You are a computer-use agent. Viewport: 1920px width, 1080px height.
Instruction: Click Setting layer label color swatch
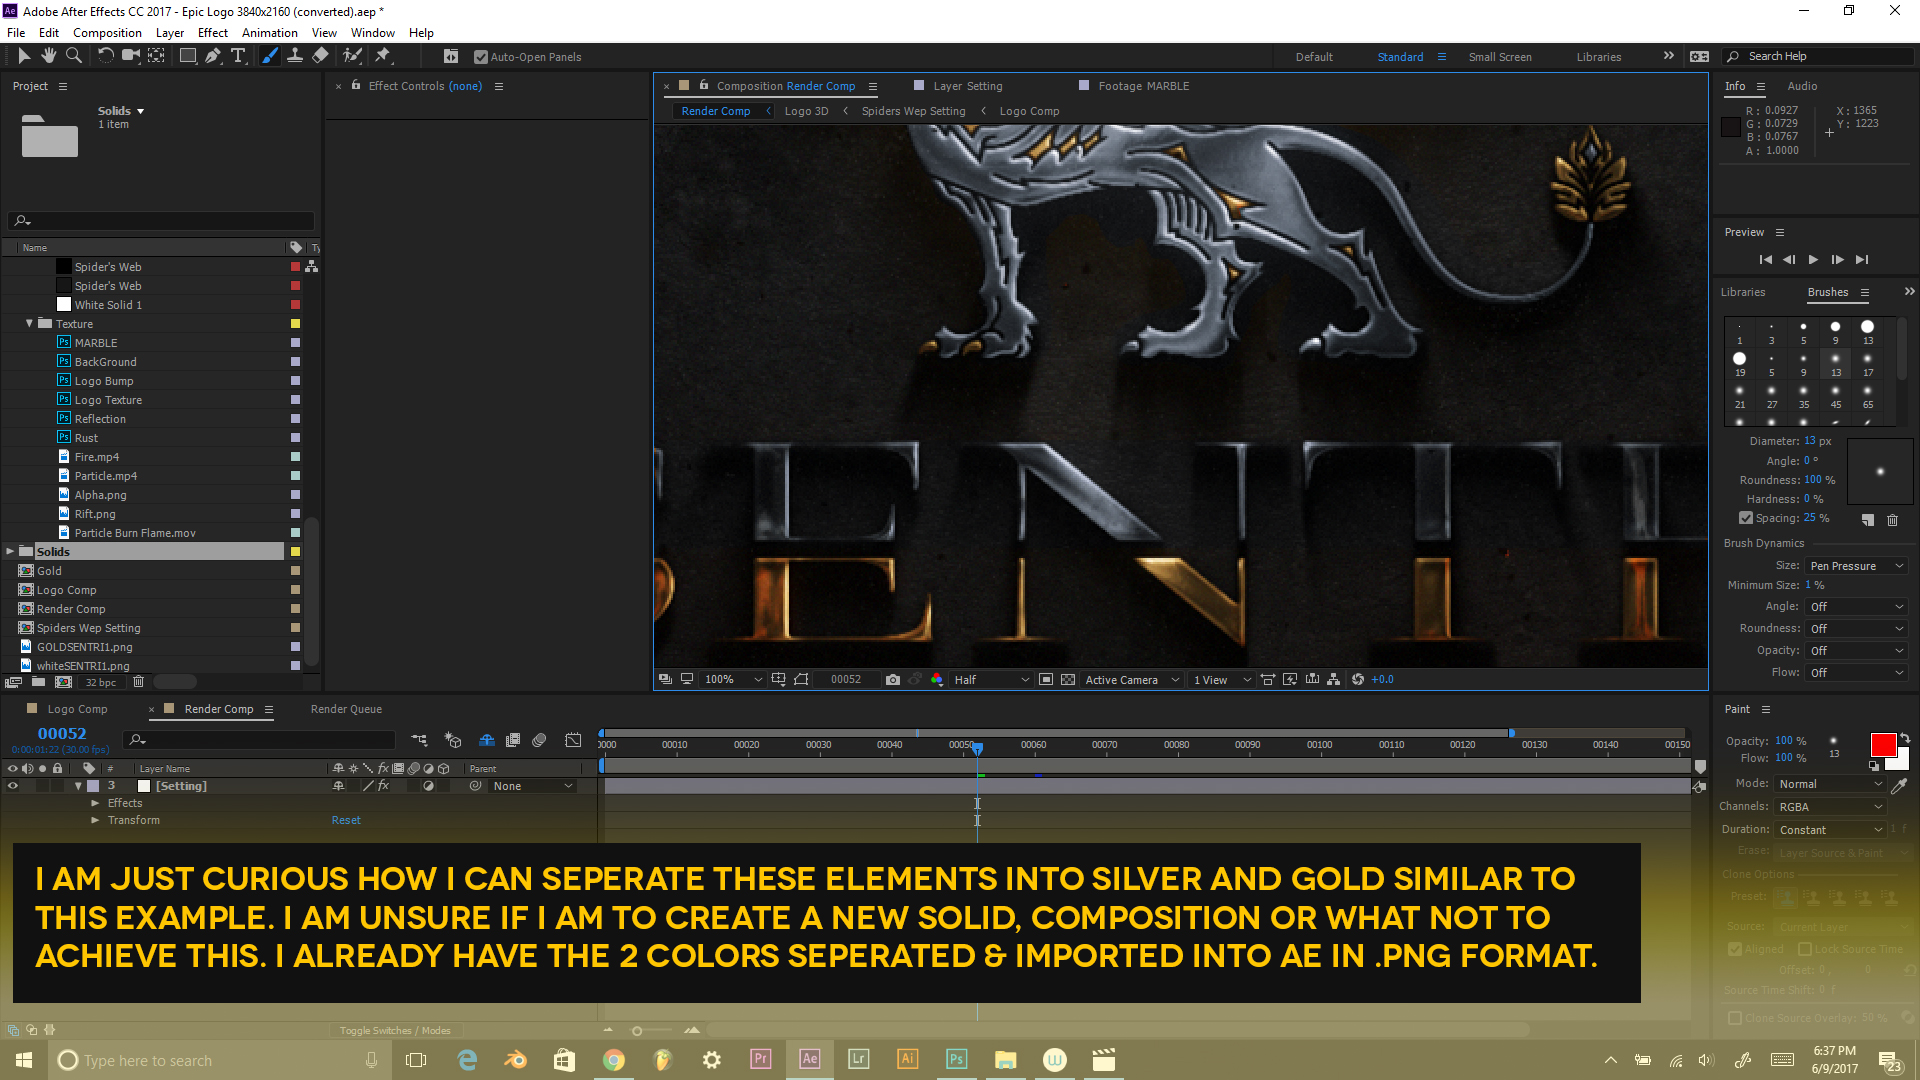pos(93,786)
